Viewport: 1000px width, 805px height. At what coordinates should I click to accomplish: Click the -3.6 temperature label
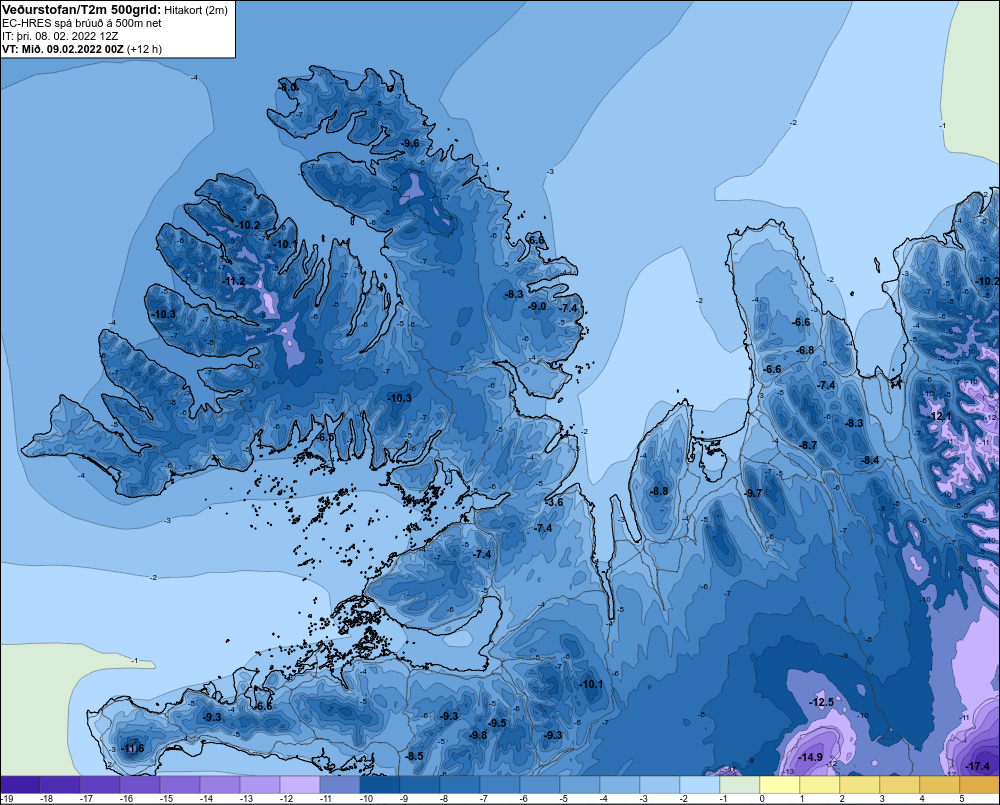pos(555,502)
